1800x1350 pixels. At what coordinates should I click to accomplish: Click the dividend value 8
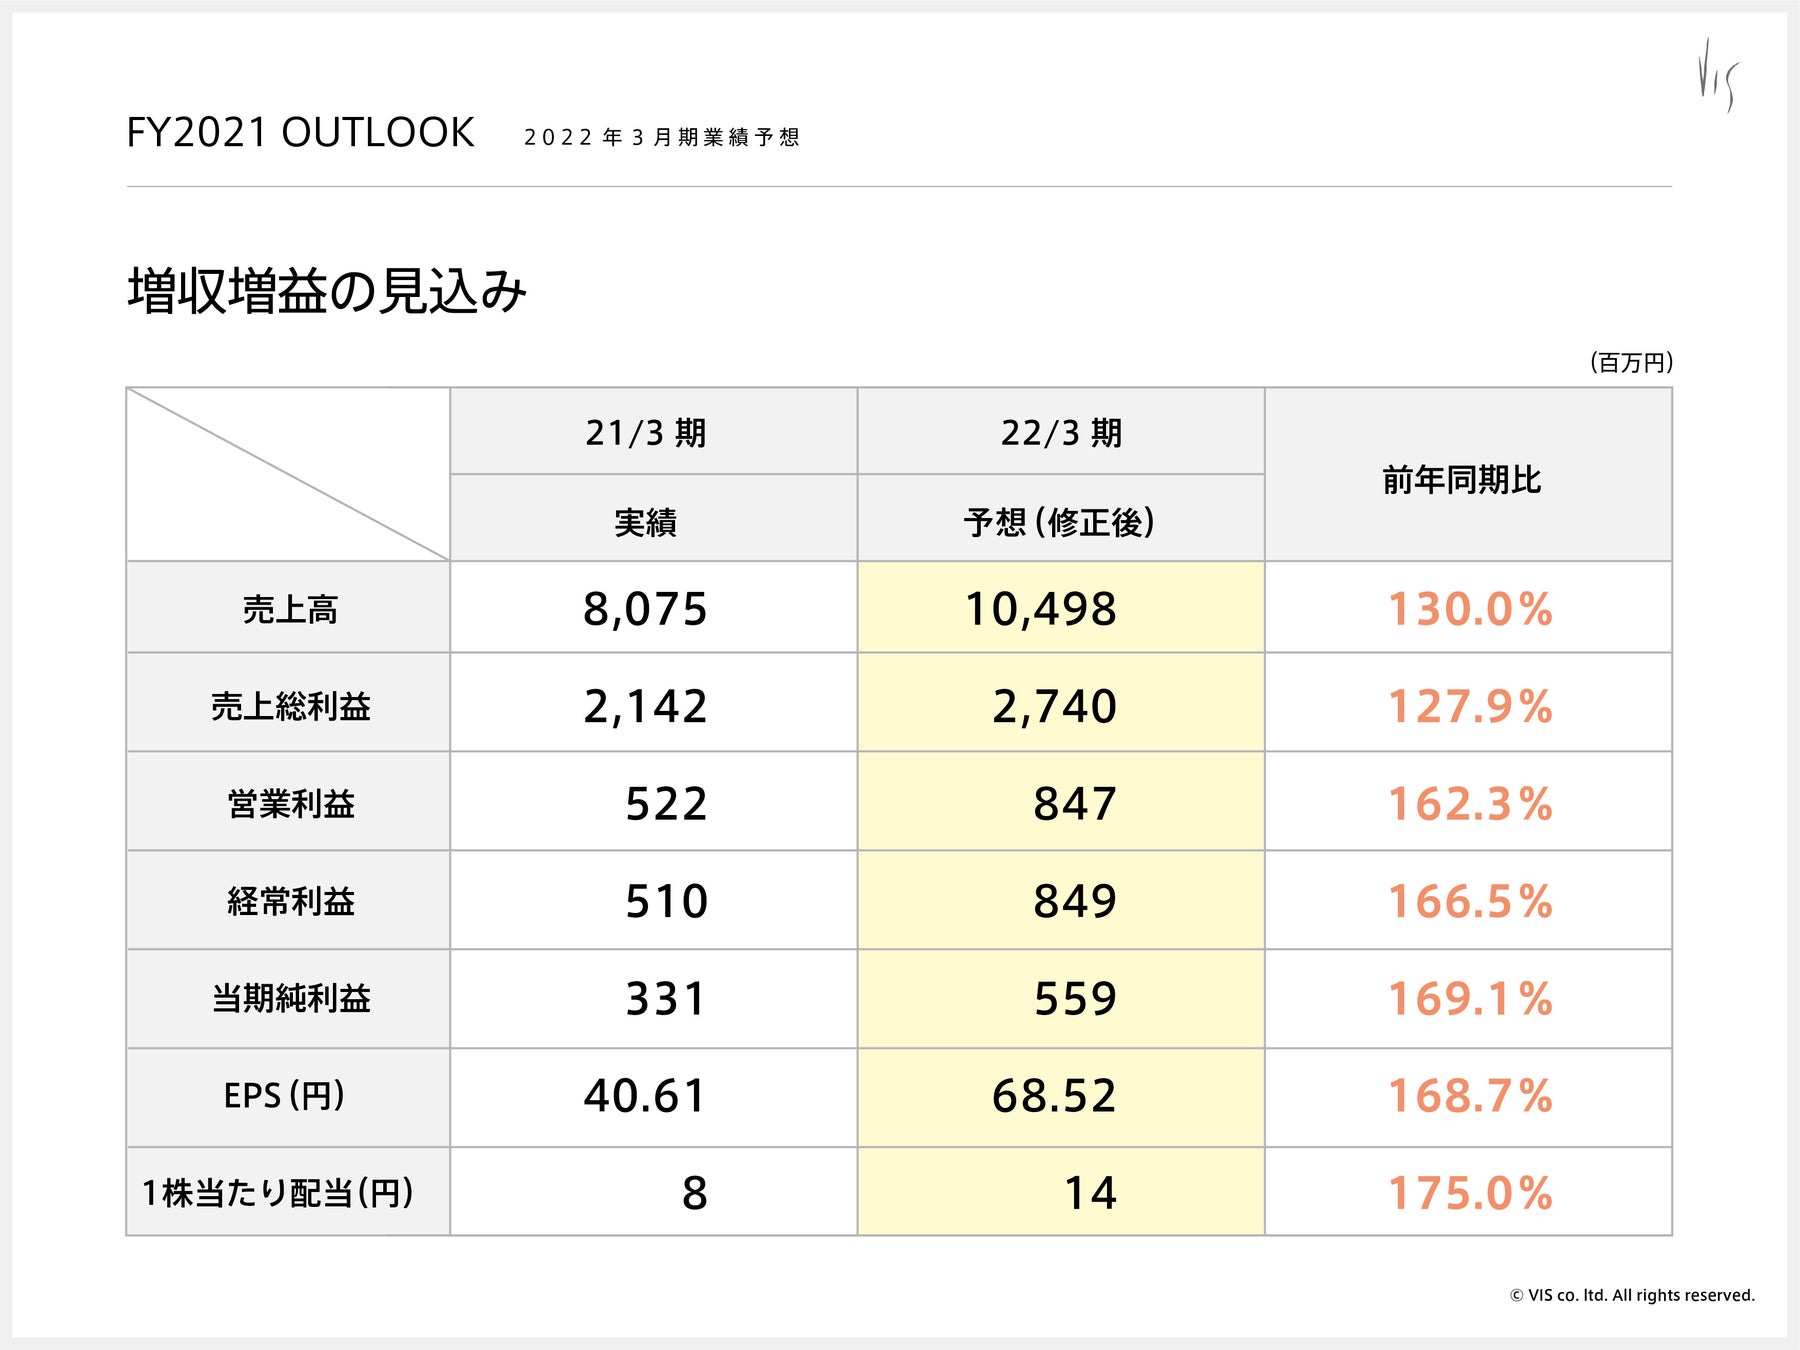coord(695,1193)
